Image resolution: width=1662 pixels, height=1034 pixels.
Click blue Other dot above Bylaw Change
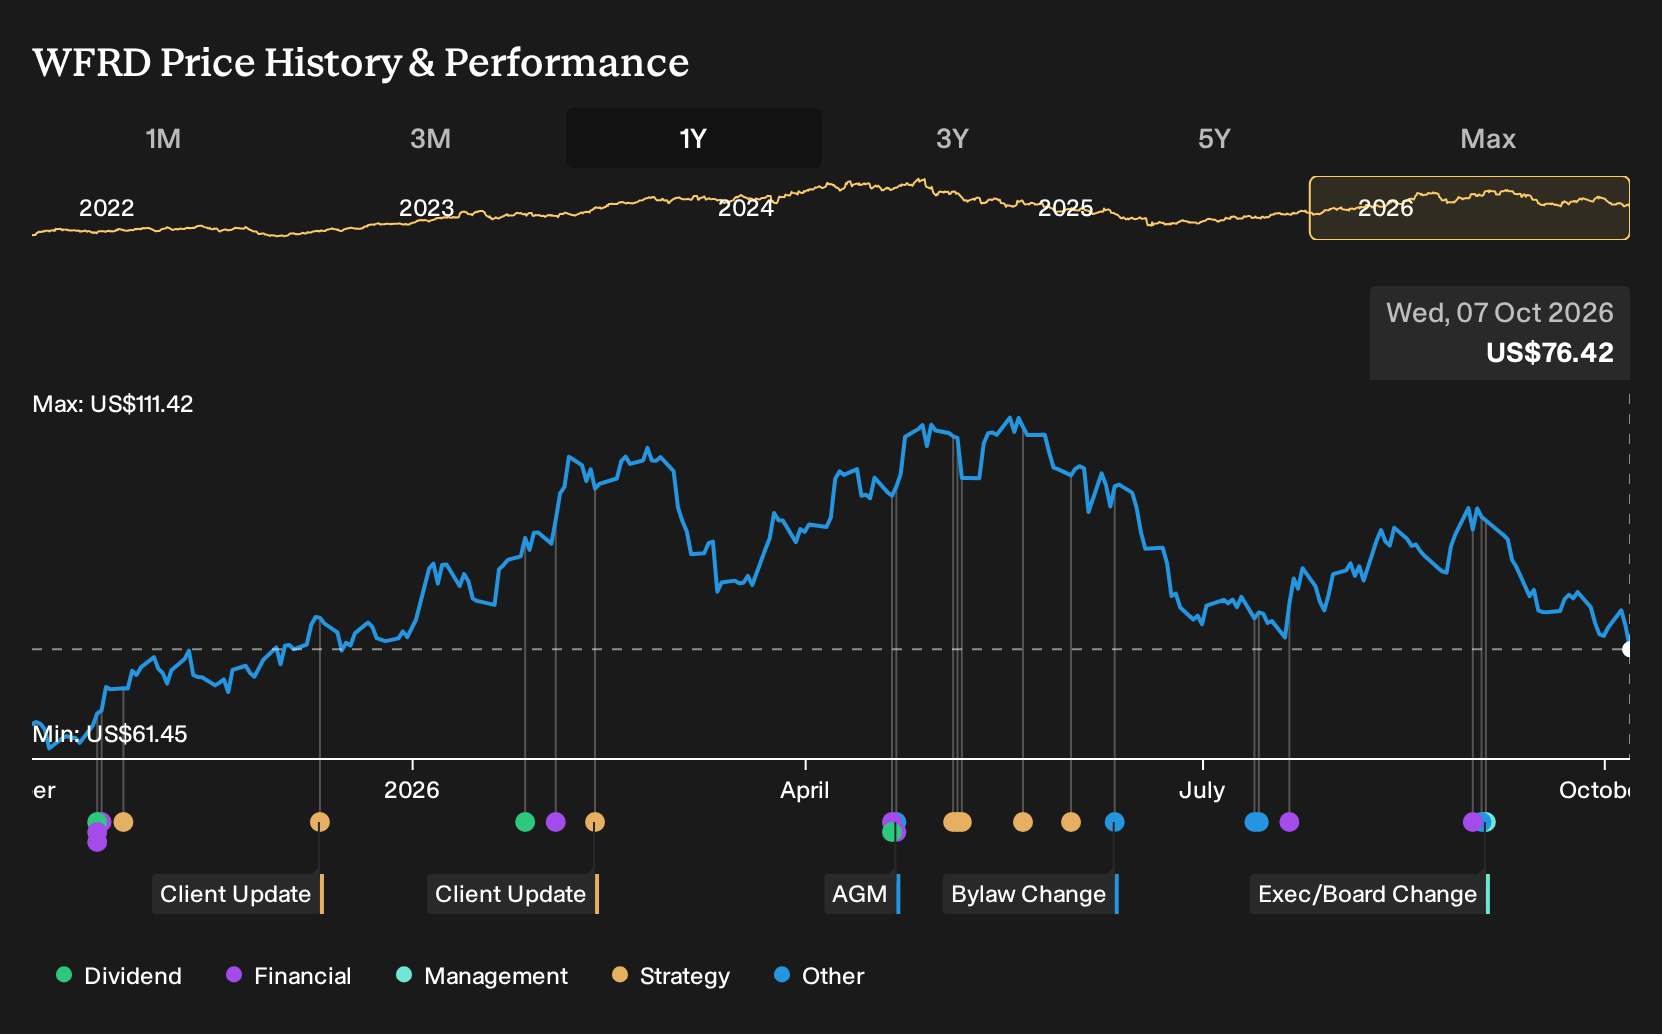click(x=1115, y=822)
